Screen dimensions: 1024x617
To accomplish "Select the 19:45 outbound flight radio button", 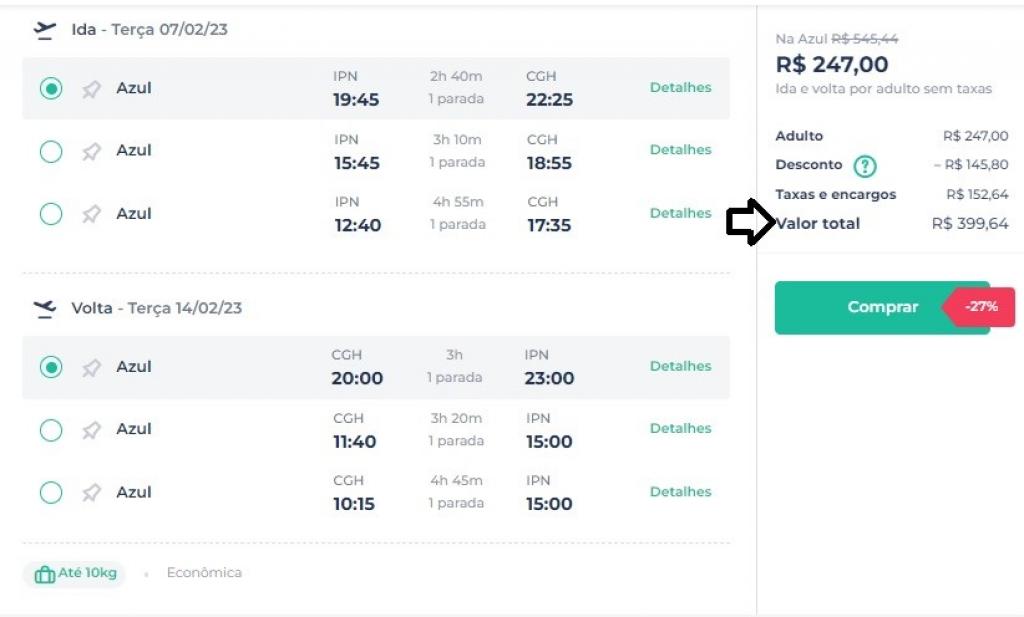I will pos(51,89).
